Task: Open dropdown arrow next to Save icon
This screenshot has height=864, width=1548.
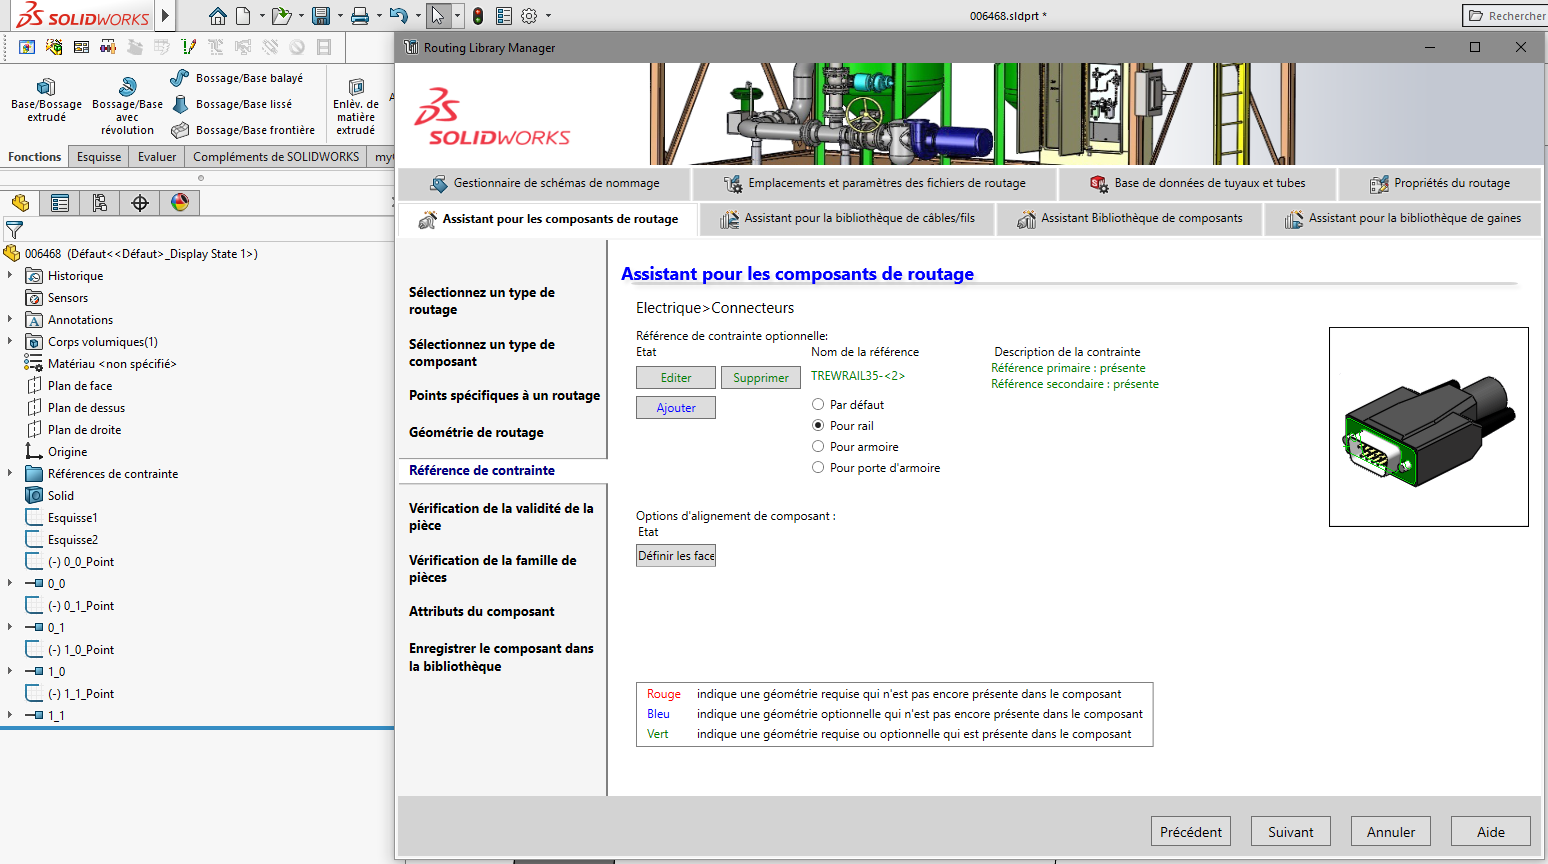Action: [339, 16]
